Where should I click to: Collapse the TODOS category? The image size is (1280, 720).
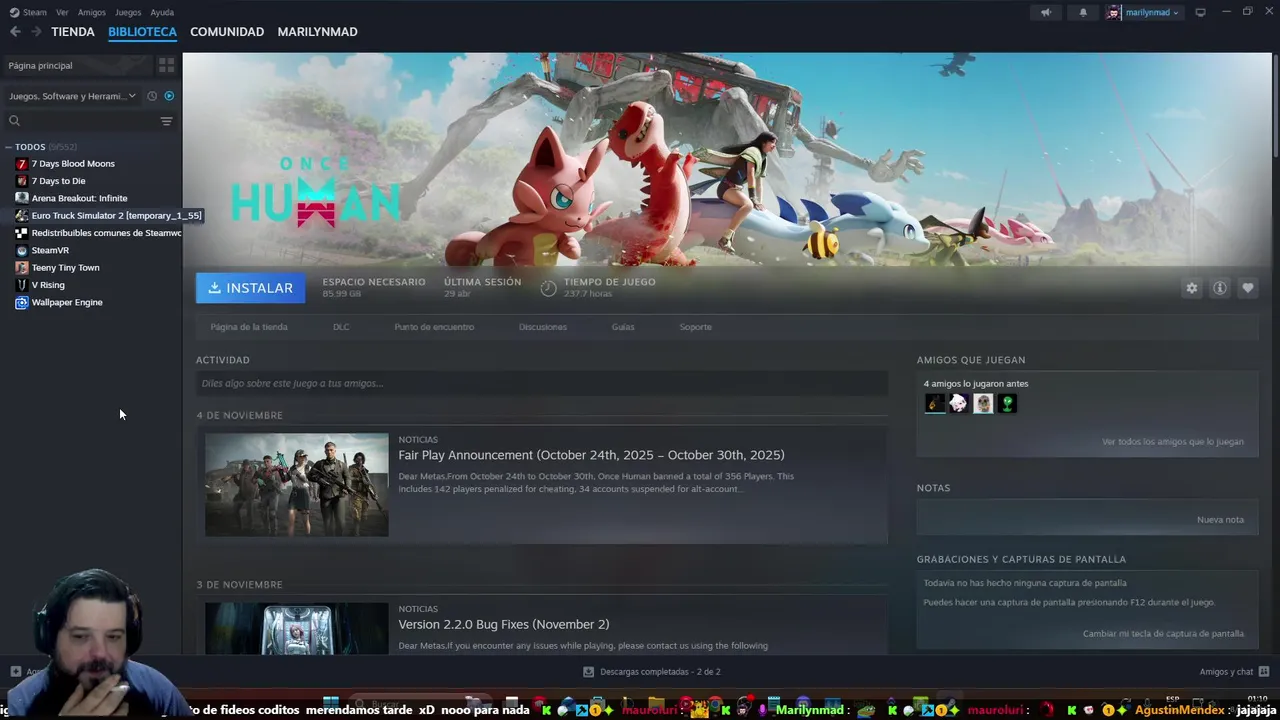[8, 147]
